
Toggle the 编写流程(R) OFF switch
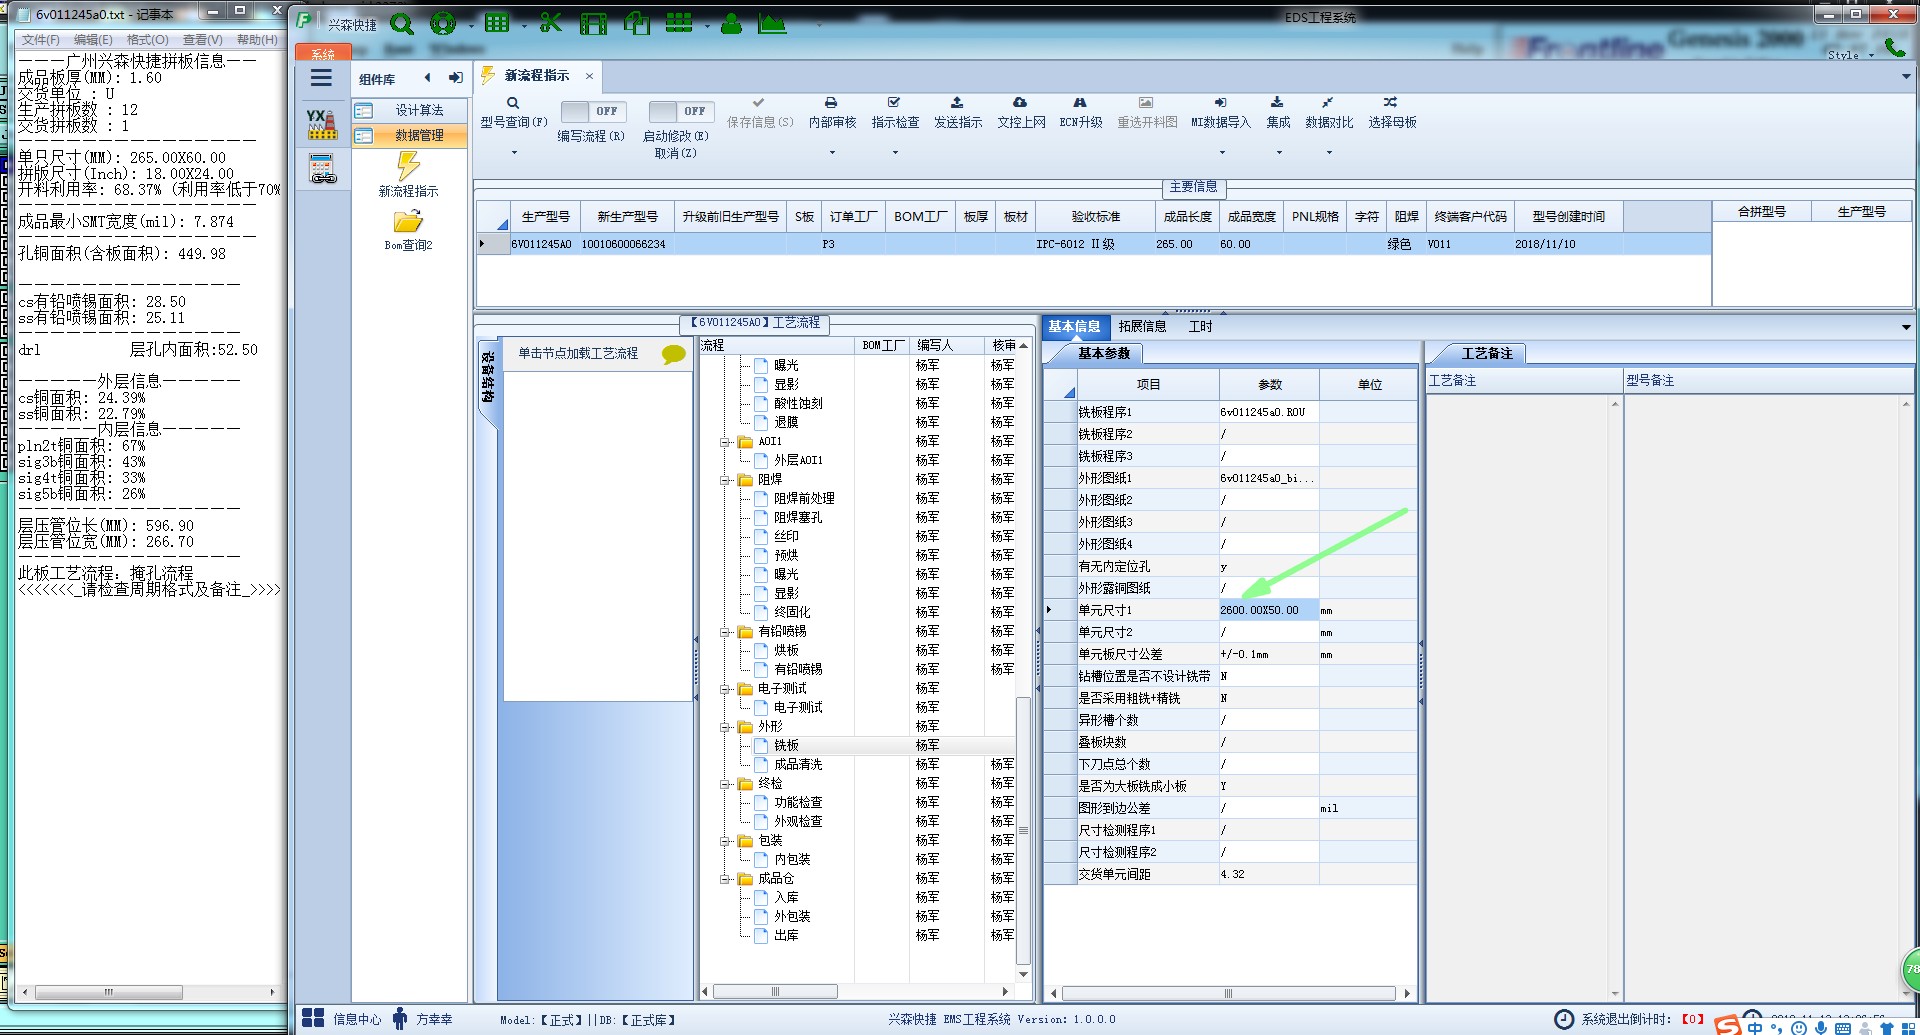pyautogui.click(x=592, y=111)
